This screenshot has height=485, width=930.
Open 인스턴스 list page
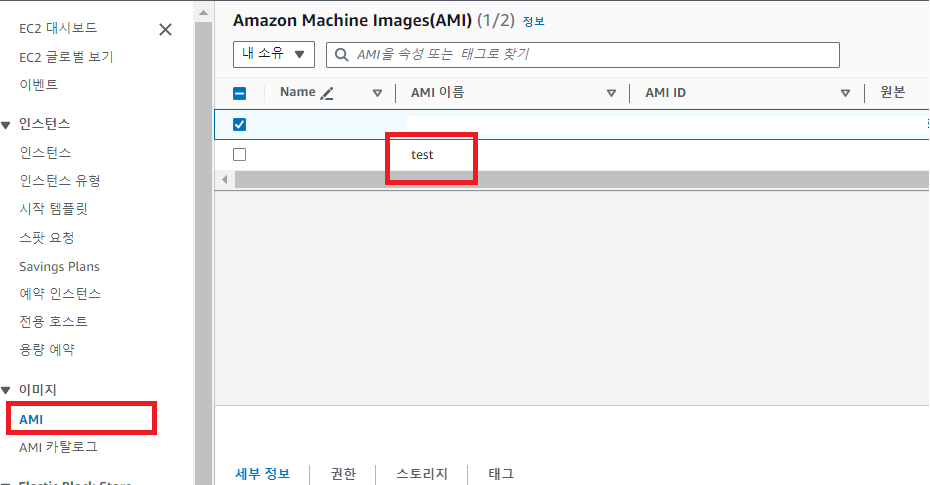coord(45,152)
